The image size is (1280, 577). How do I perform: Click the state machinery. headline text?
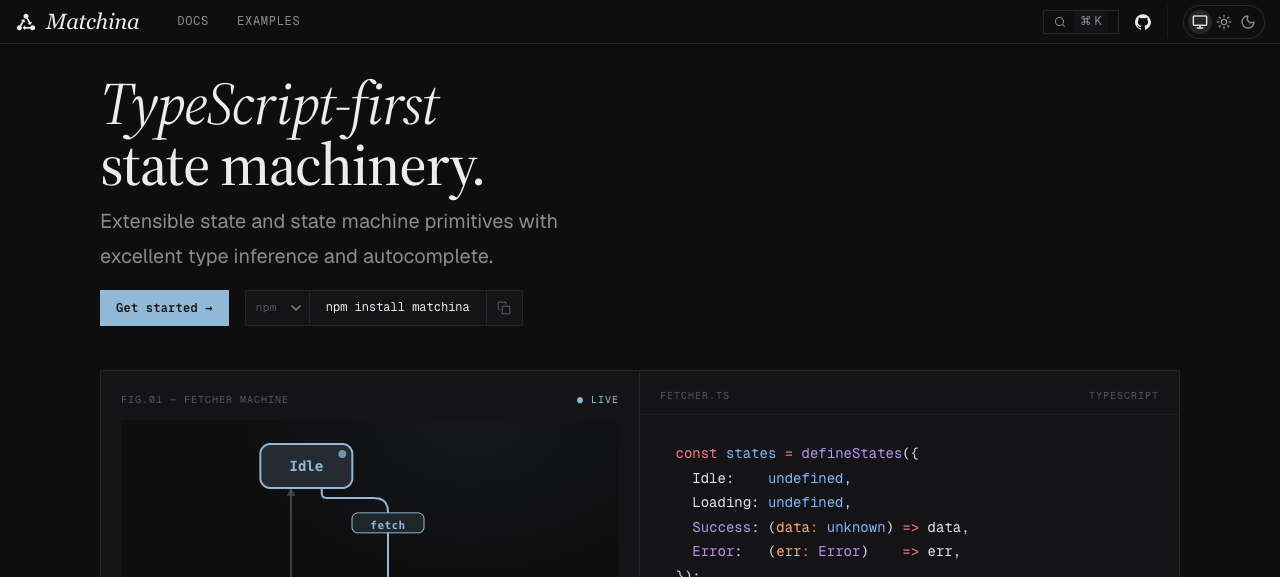pos(292,166)
